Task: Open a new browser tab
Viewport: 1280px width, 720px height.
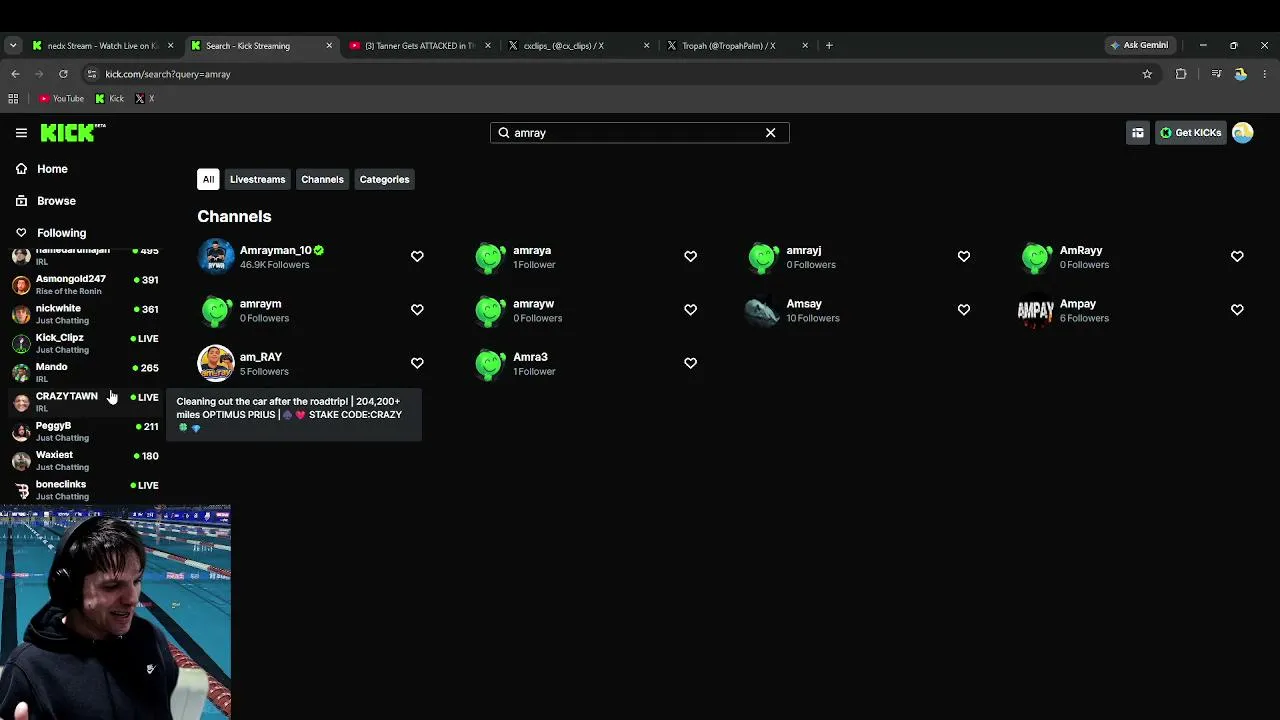Action: click(x=829, y=45)
